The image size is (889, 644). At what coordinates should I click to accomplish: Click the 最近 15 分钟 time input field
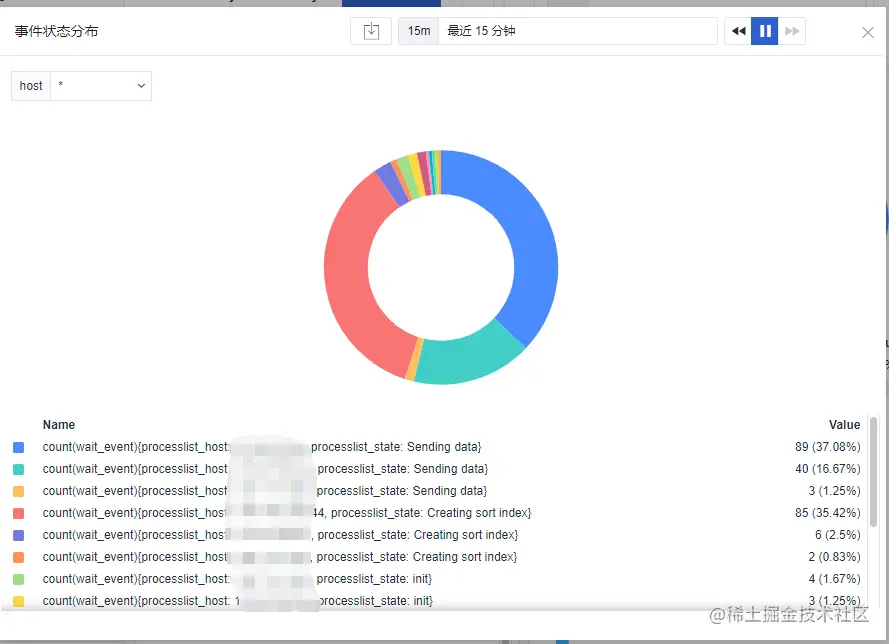pyautogui.click(x=578, y=31)
